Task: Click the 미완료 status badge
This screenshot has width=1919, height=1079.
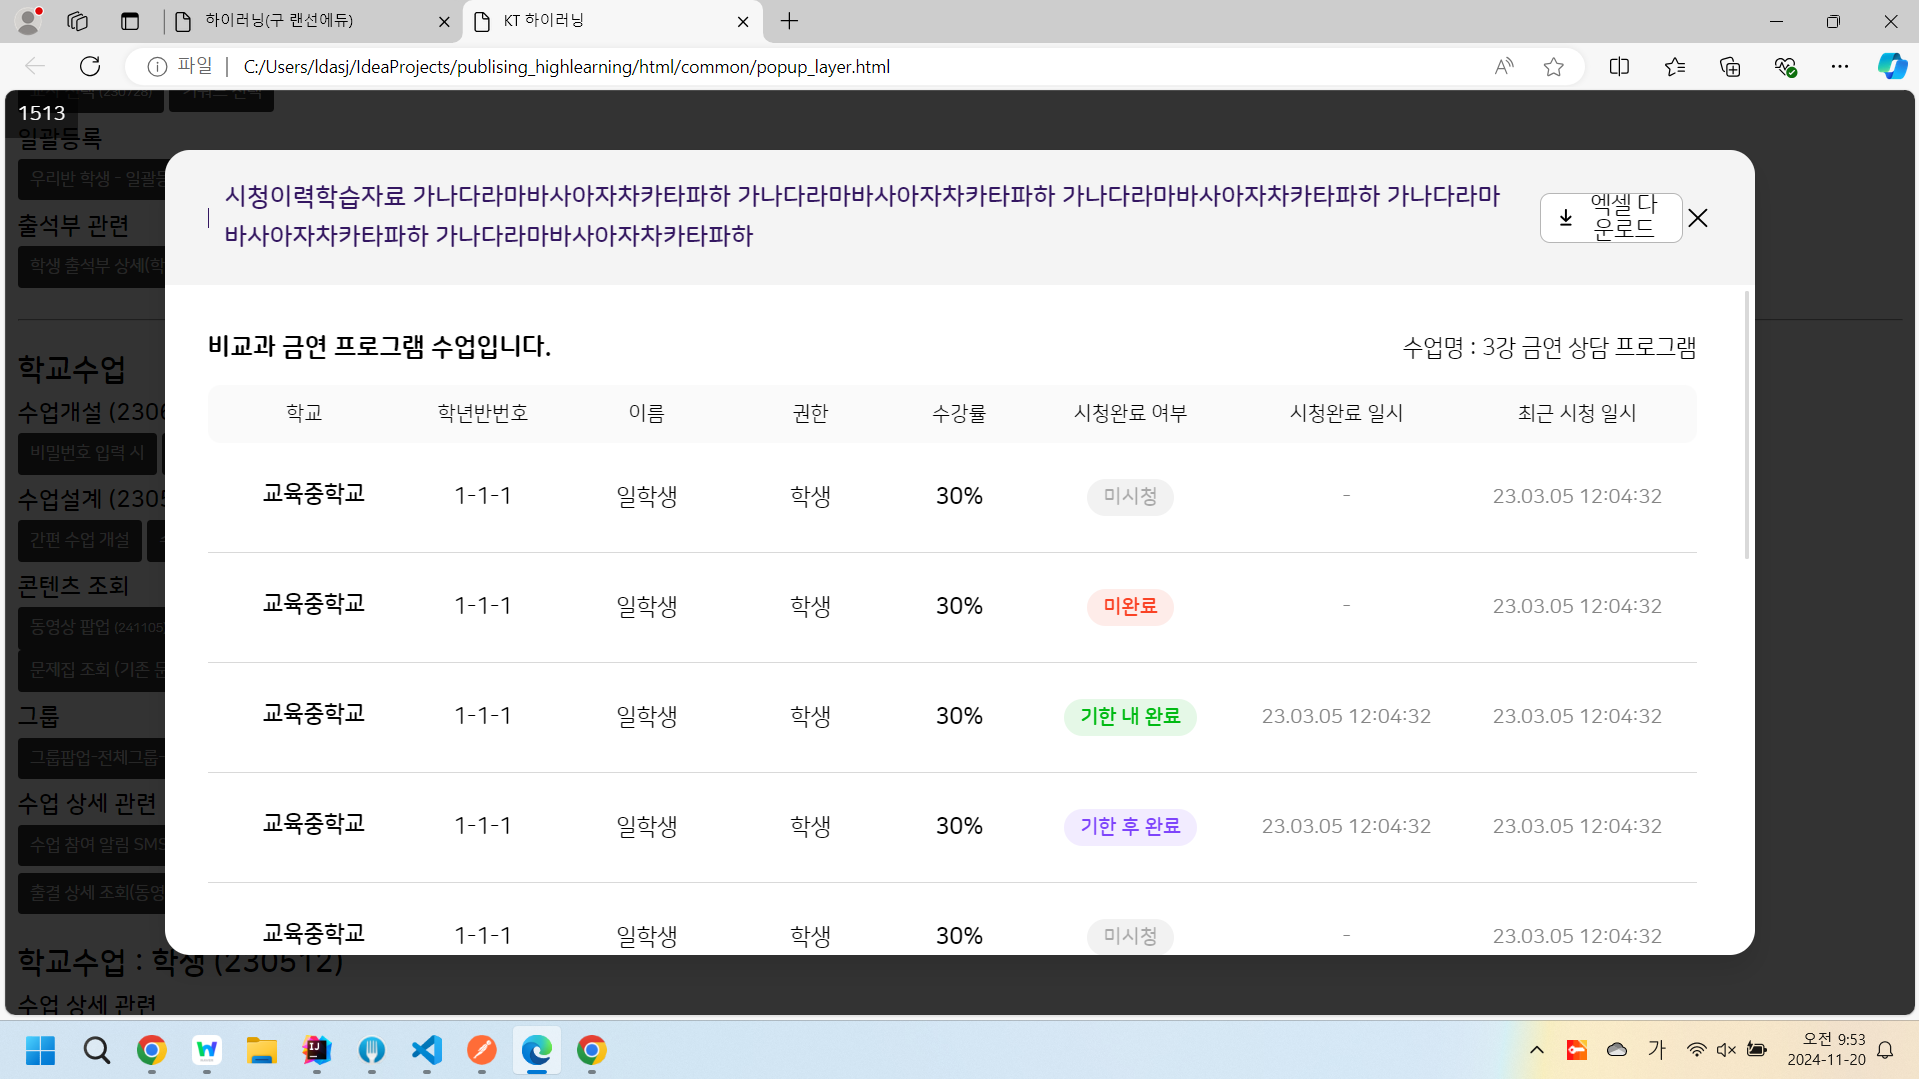Action: point(1130,606)
